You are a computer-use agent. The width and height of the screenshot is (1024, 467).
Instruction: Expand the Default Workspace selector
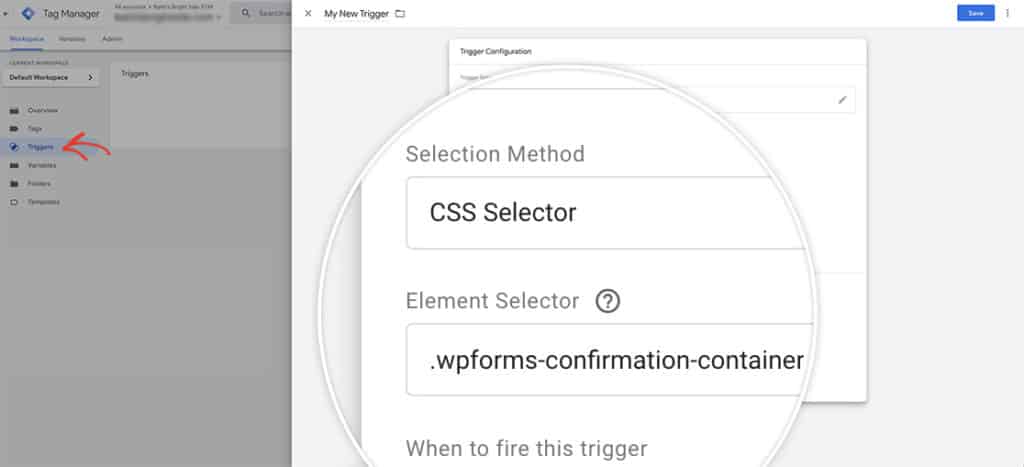(x=52, y=77)
